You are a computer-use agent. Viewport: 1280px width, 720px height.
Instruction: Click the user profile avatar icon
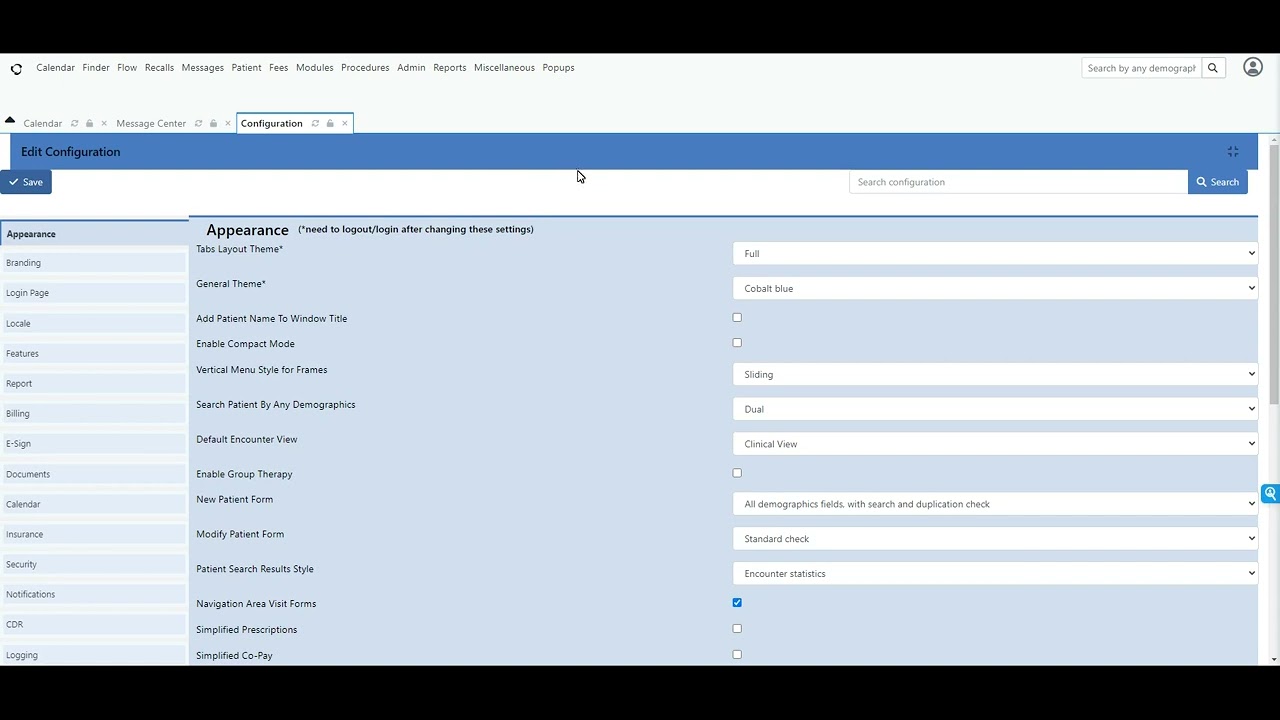tap(1253, 67)
